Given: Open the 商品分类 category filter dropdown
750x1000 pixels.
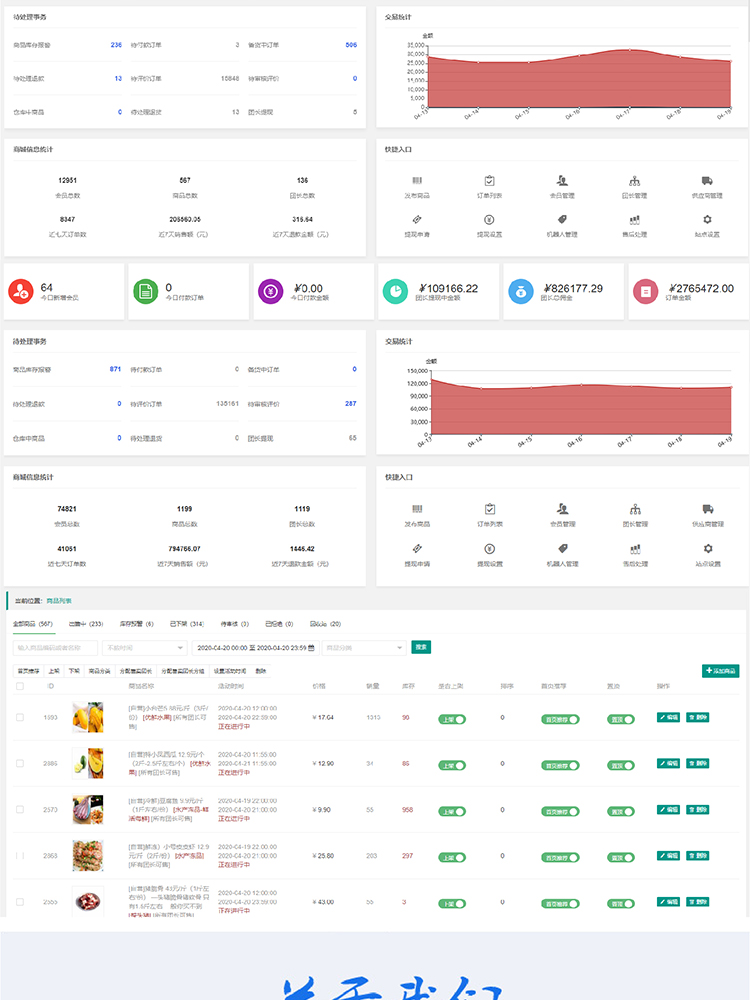Looking at the screenshot, I should tap(364, 648).
